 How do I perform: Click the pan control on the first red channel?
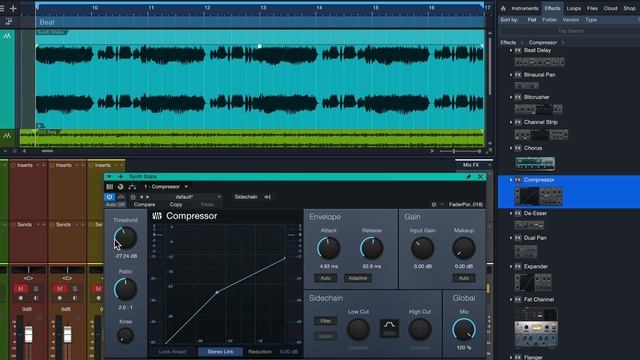pyautogui.click(x=29, y=270)
